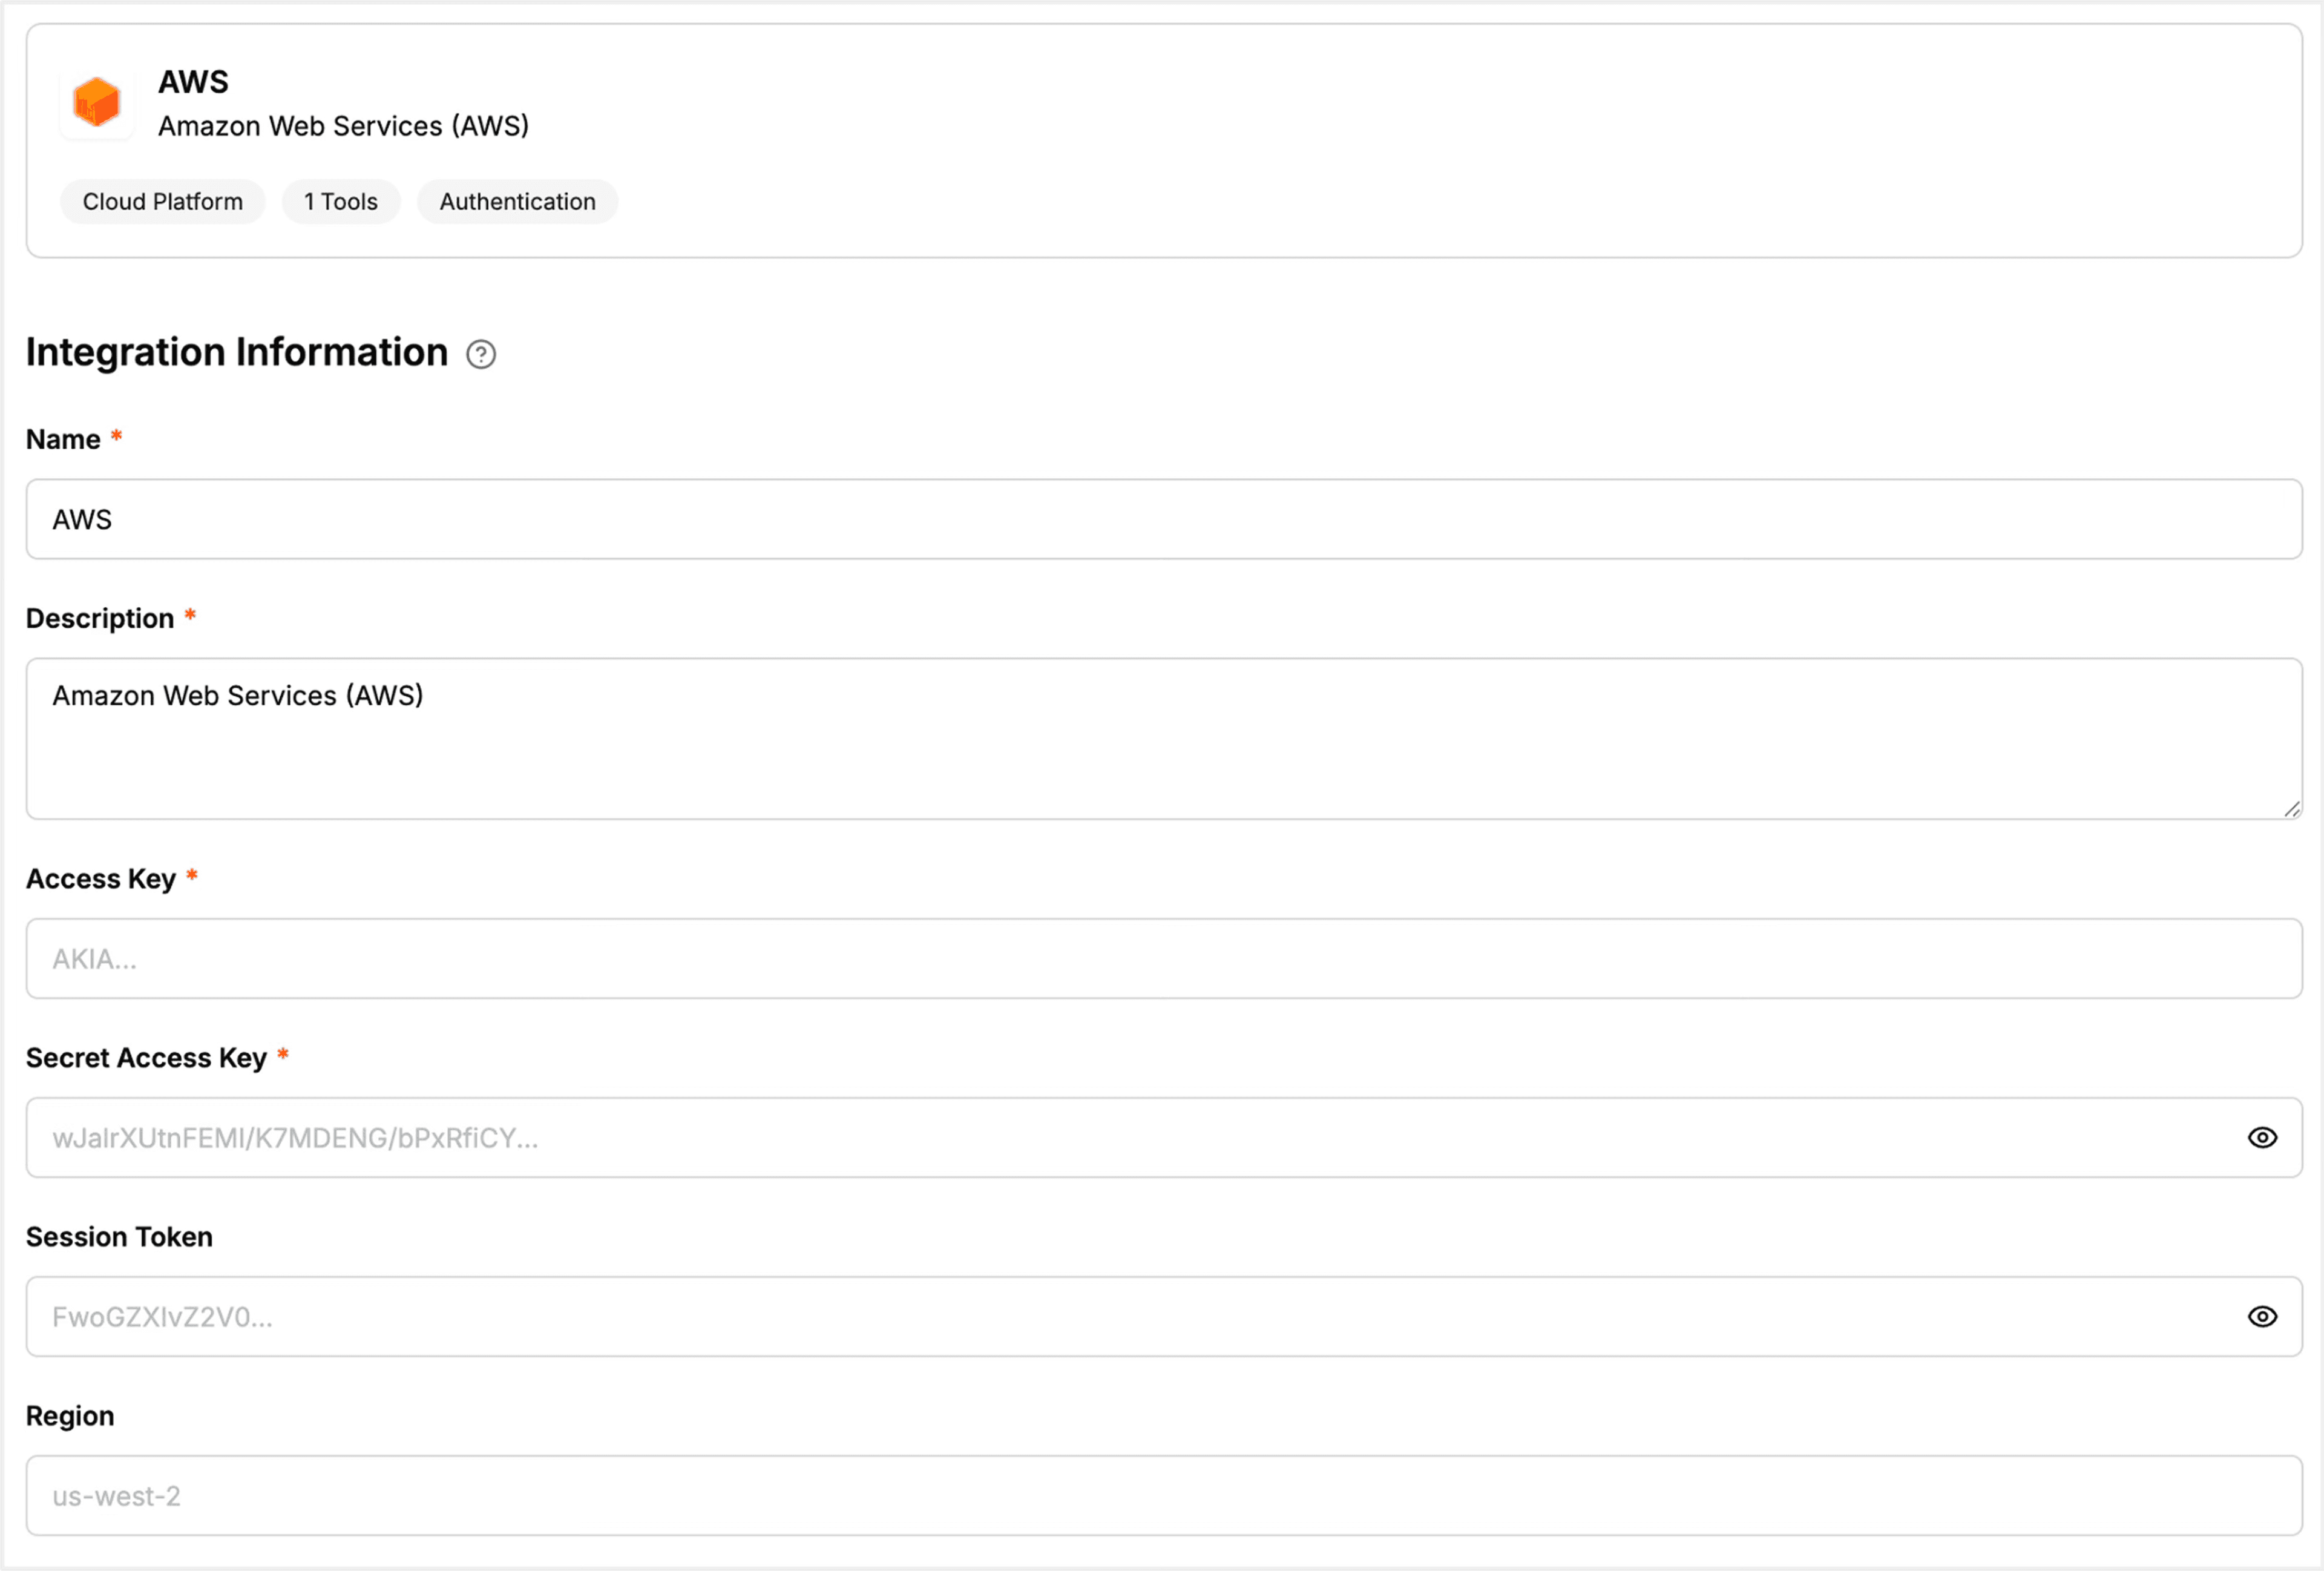Select the Authentication badge
2324x1571 pixels.
pos(517,201)
